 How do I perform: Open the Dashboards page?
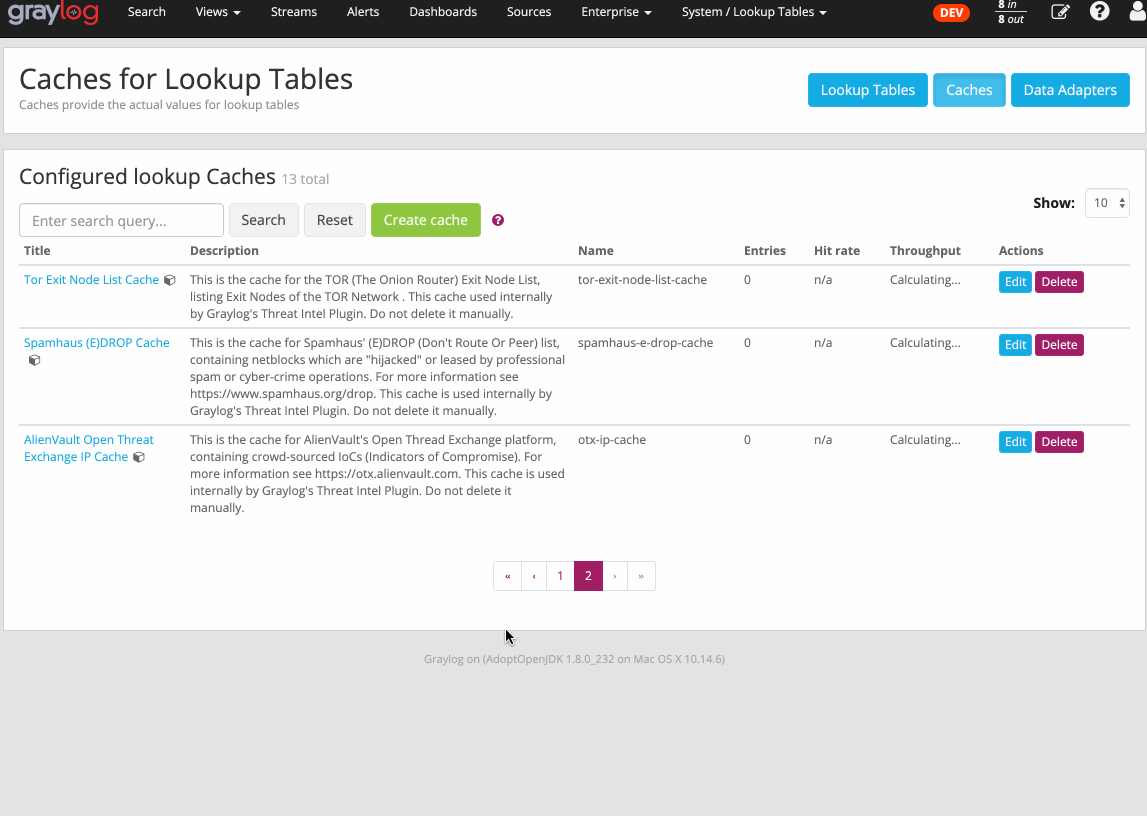coord(443,12)
